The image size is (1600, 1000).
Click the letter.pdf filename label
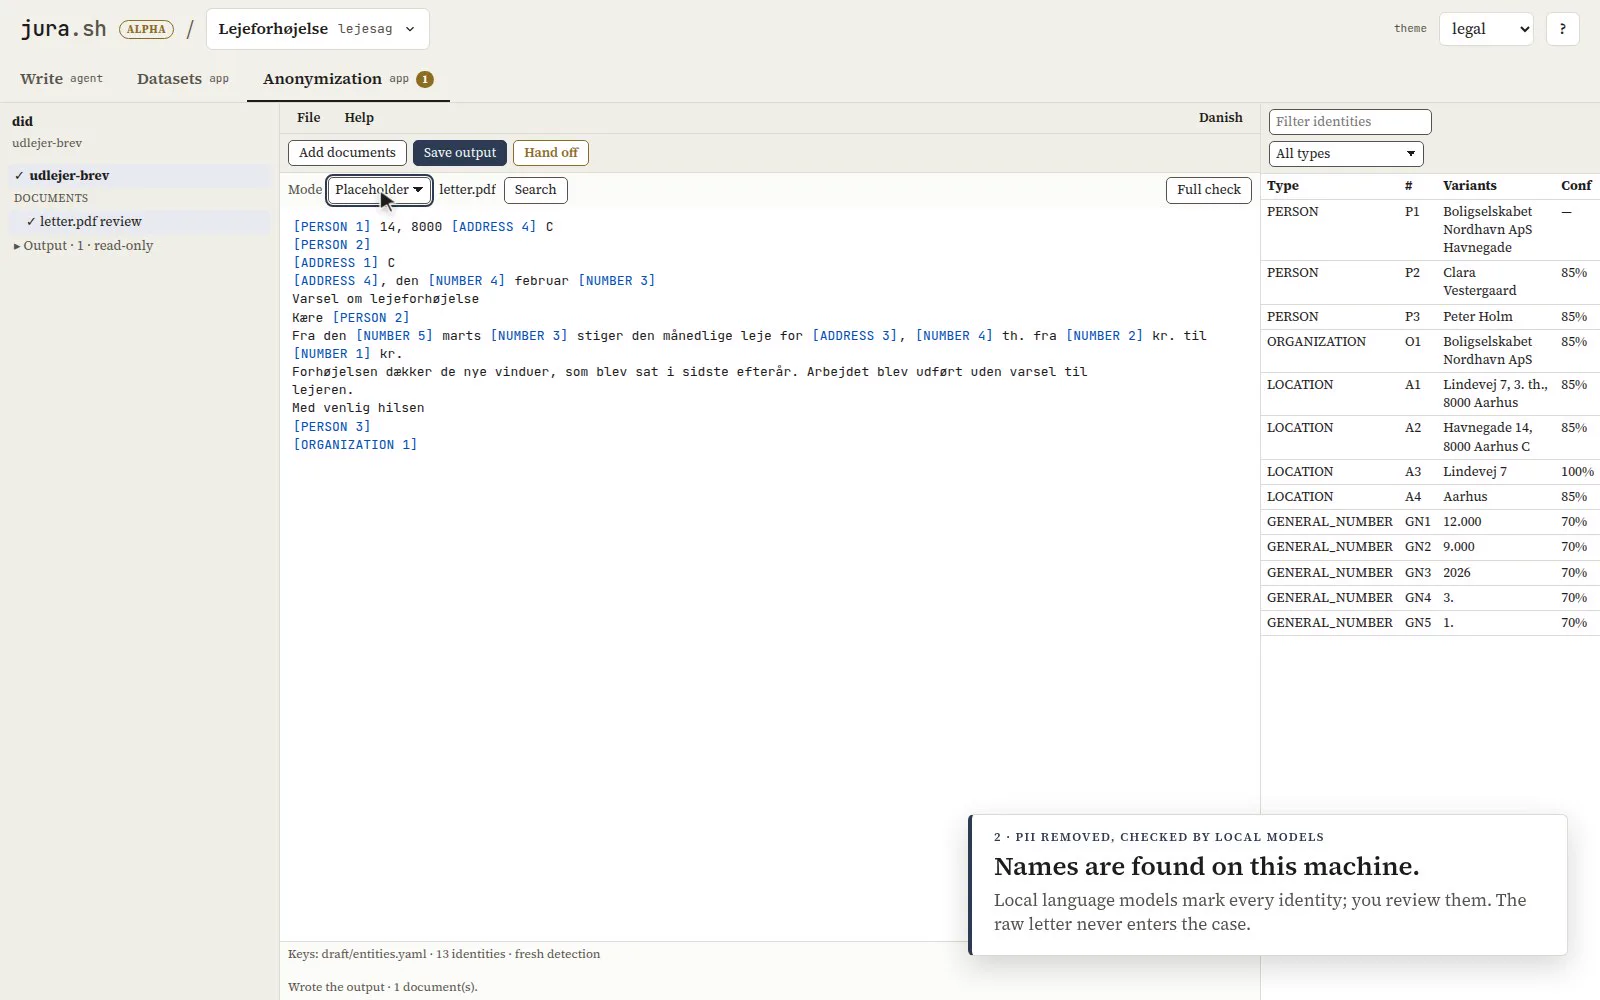point(467,190)
